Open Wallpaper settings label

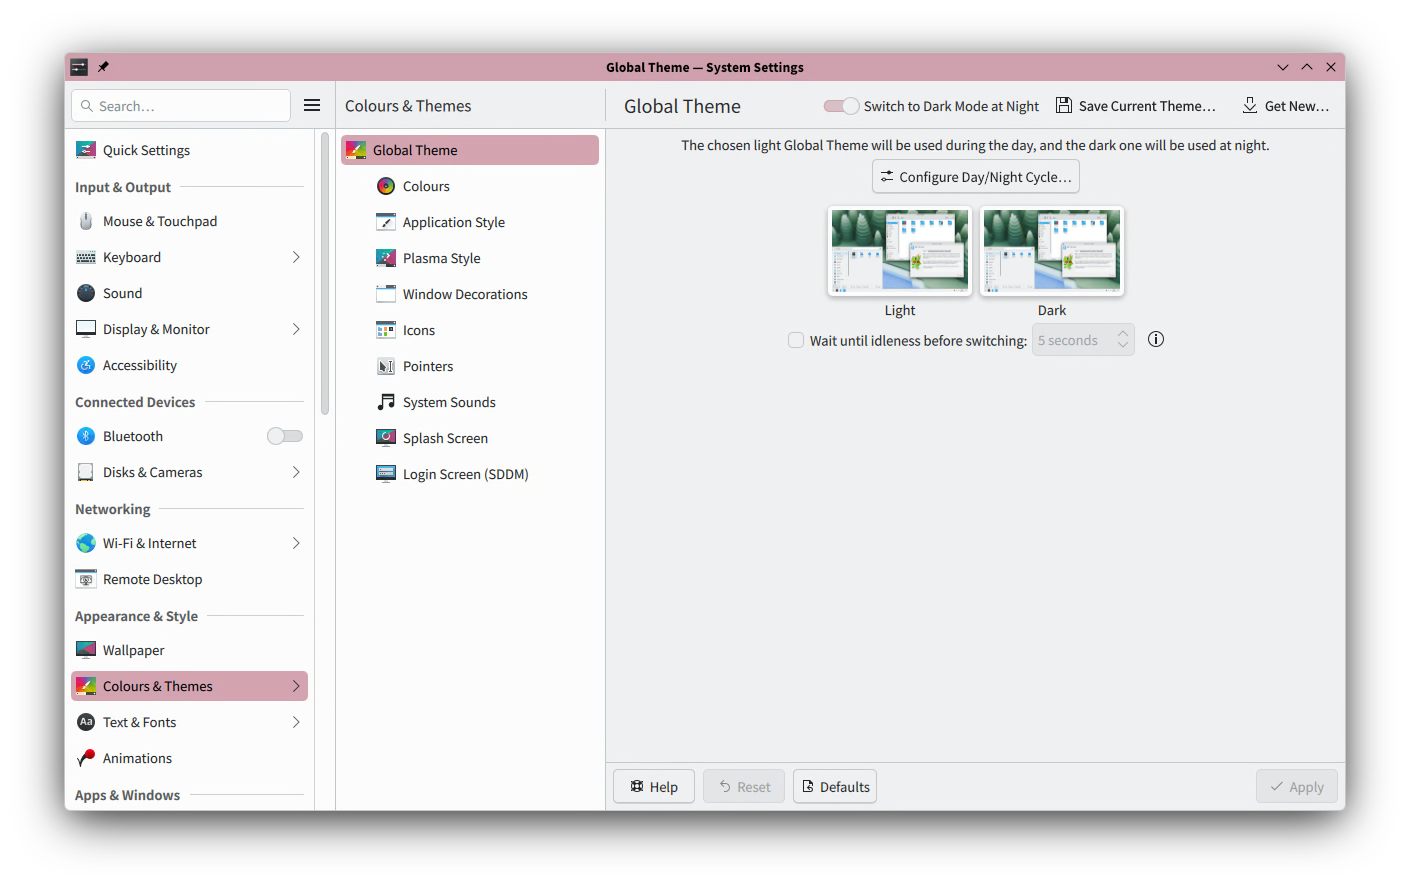(x=134, y=650)
